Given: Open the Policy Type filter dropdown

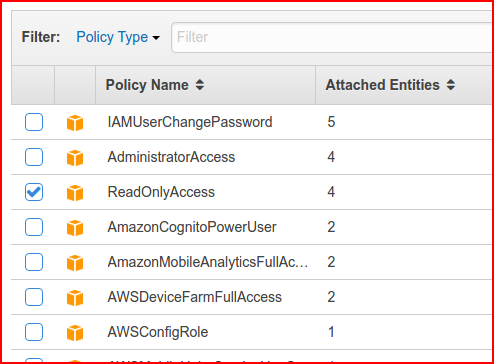Looking at the screenshot, I should click(x=118, y=37).
